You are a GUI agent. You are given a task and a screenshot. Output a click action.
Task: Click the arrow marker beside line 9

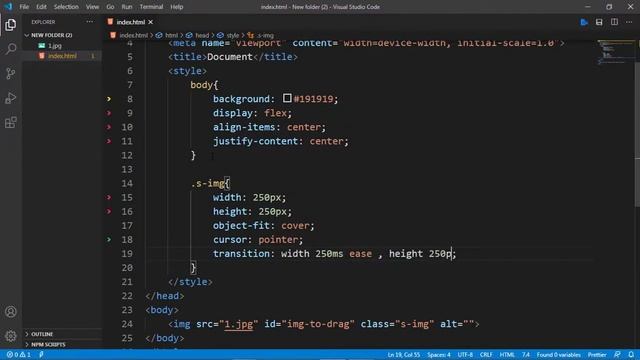[x=109, y=113]
